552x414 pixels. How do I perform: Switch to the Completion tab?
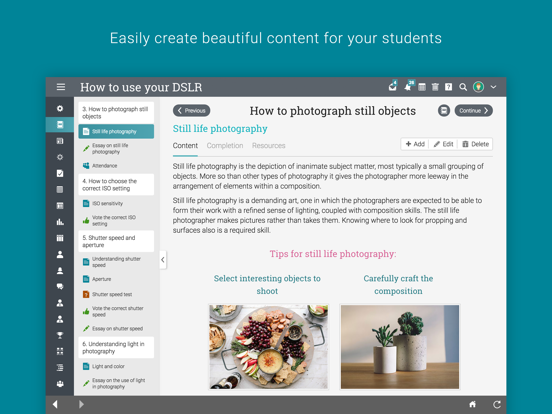225,146
